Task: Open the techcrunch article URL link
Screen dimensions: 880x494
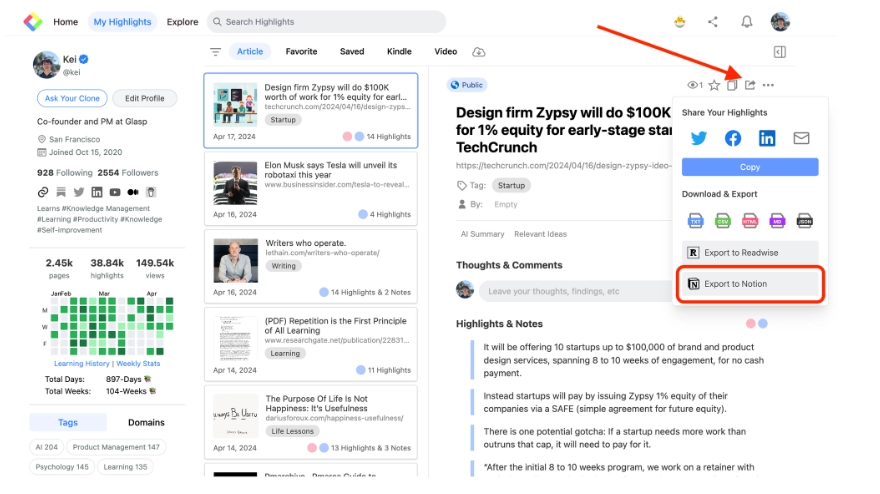Action: pyautogui.click(x=563, y=166)
